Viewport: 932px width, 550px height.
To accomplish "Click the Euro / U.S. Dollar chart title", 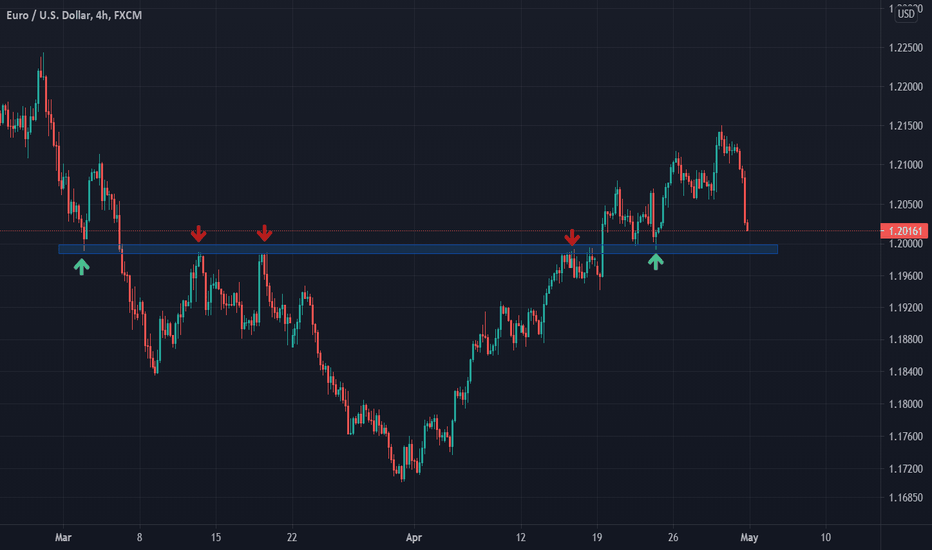I will (x=74, y=15).
